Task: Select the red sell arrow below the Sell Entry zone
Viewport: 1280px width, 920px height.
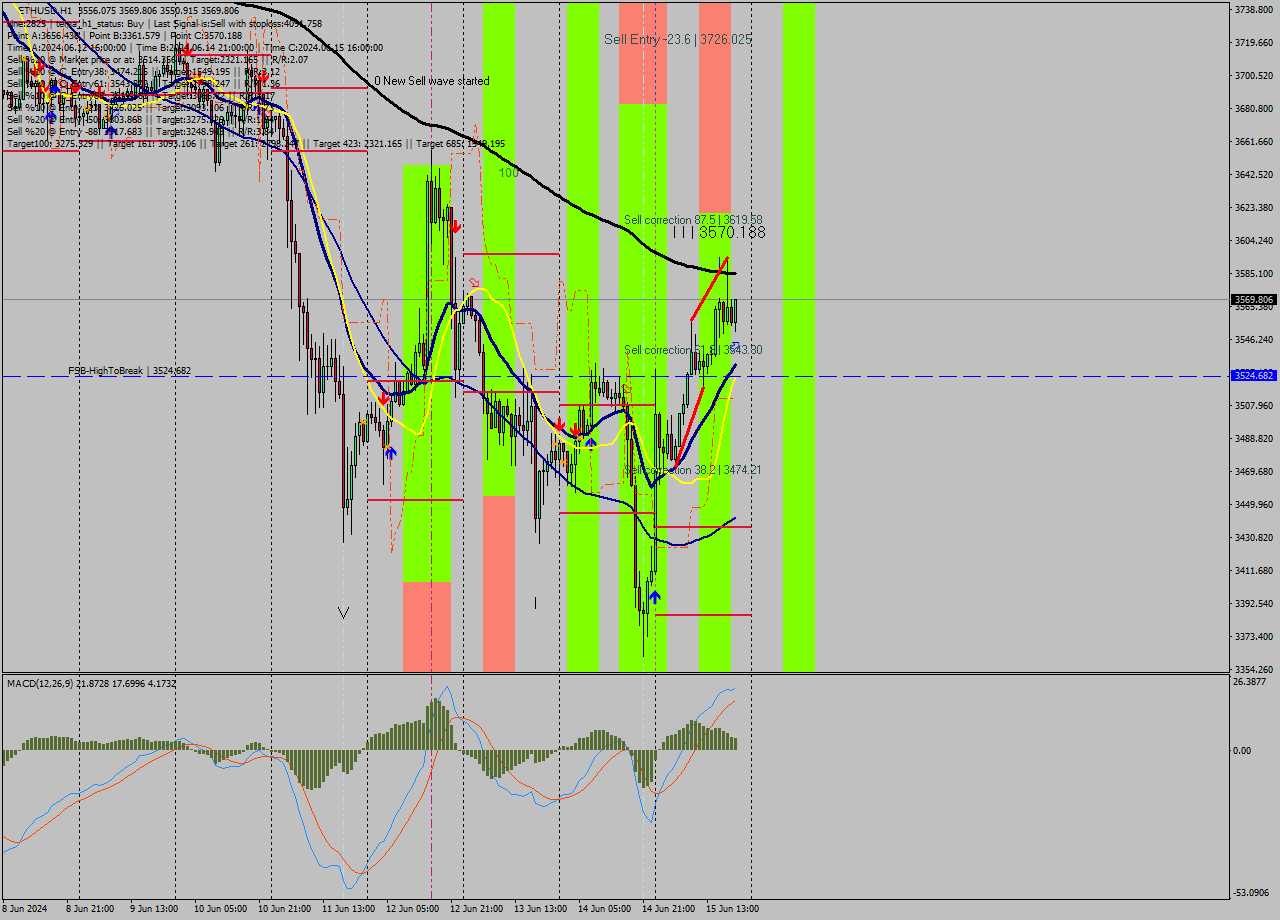Action: pyautogui.click(x=576, y=430)
